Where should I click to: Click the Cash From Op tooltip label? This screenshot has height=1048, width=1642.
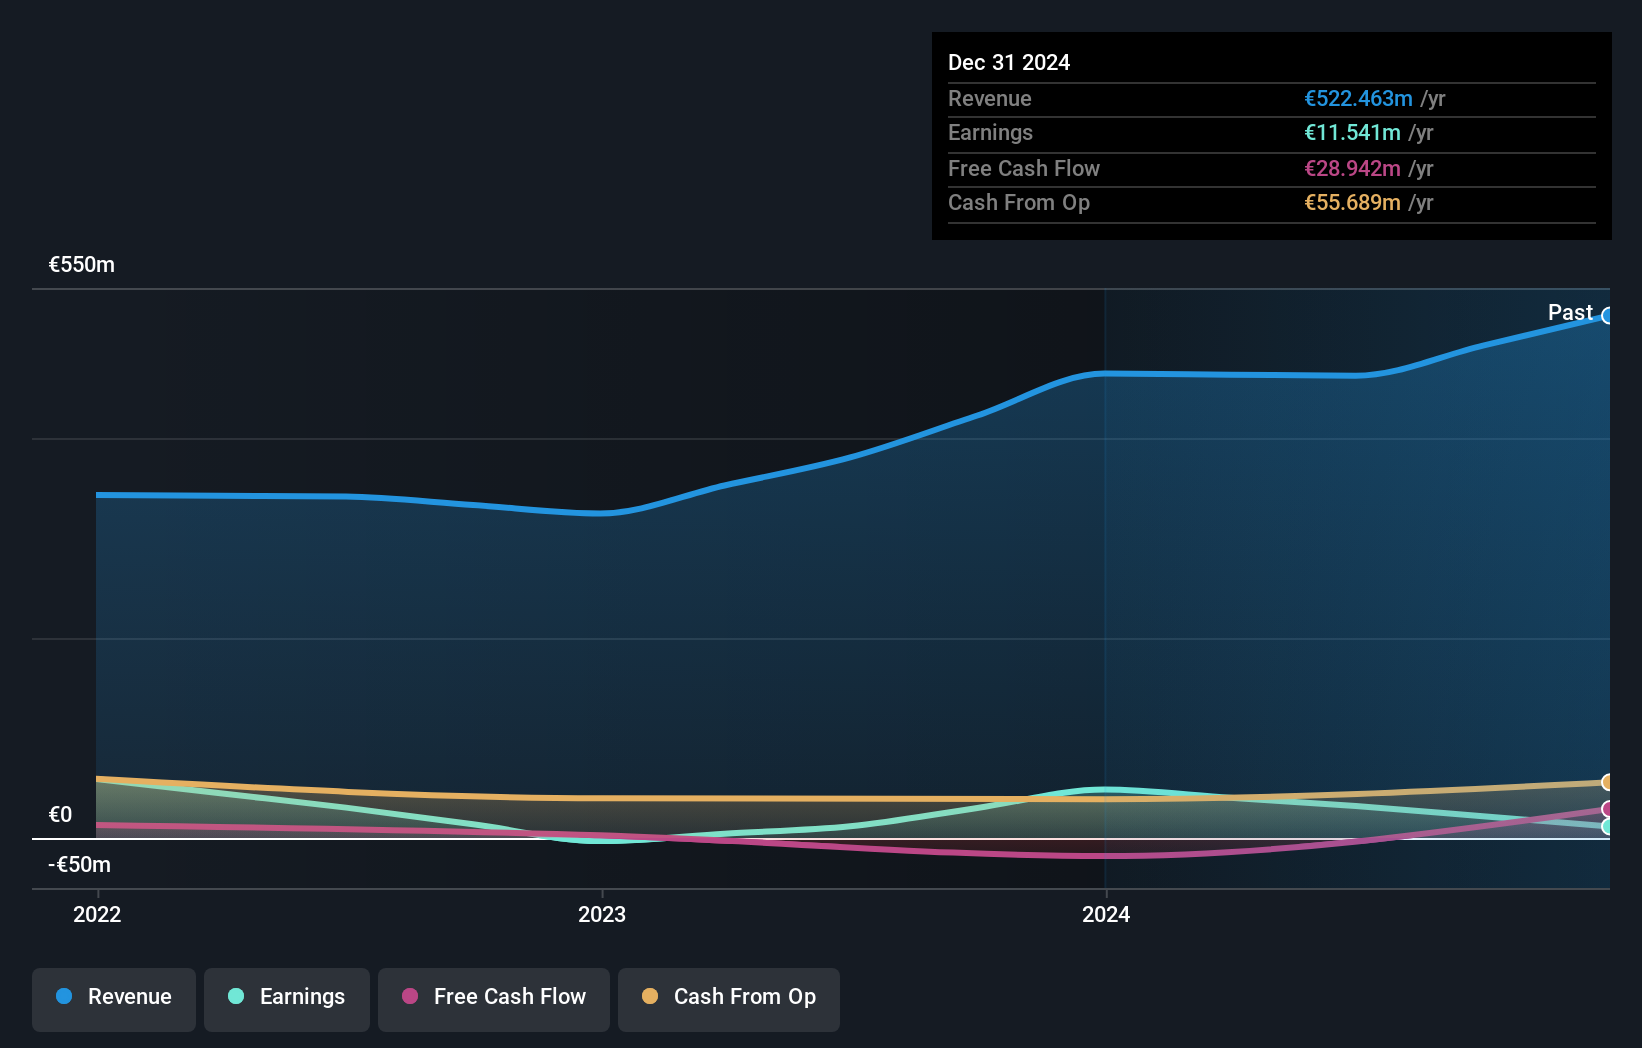tap(1019, 202)
